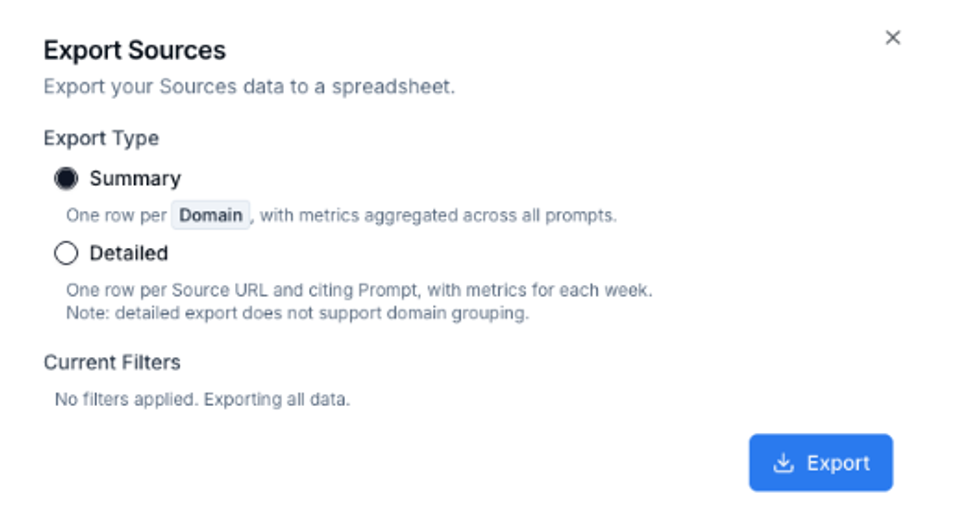This screenshot has width=960, height=525.
Task: Click the Export Sources dialog title
Action: (x=135, y=50)
